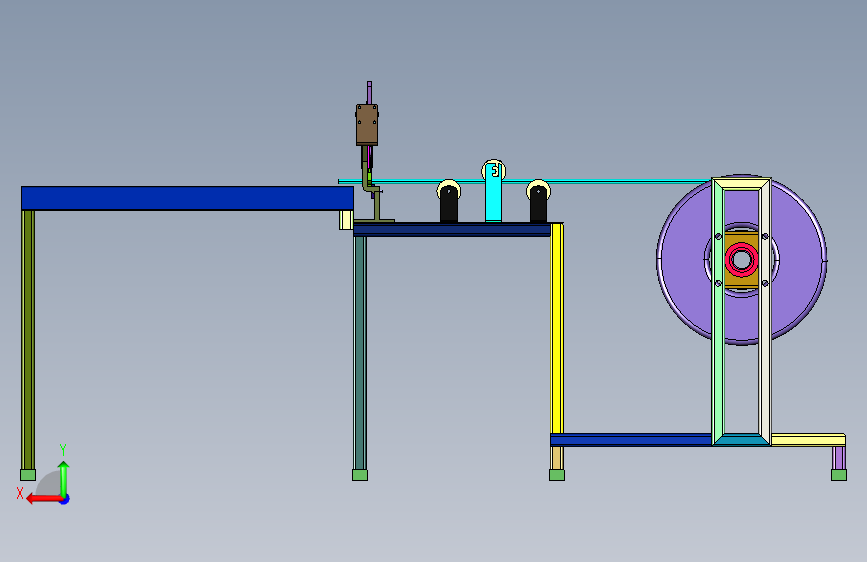
Task: Select the short purple leg of the spool stand
Action: pyautogui.click(x=839, y=458)
